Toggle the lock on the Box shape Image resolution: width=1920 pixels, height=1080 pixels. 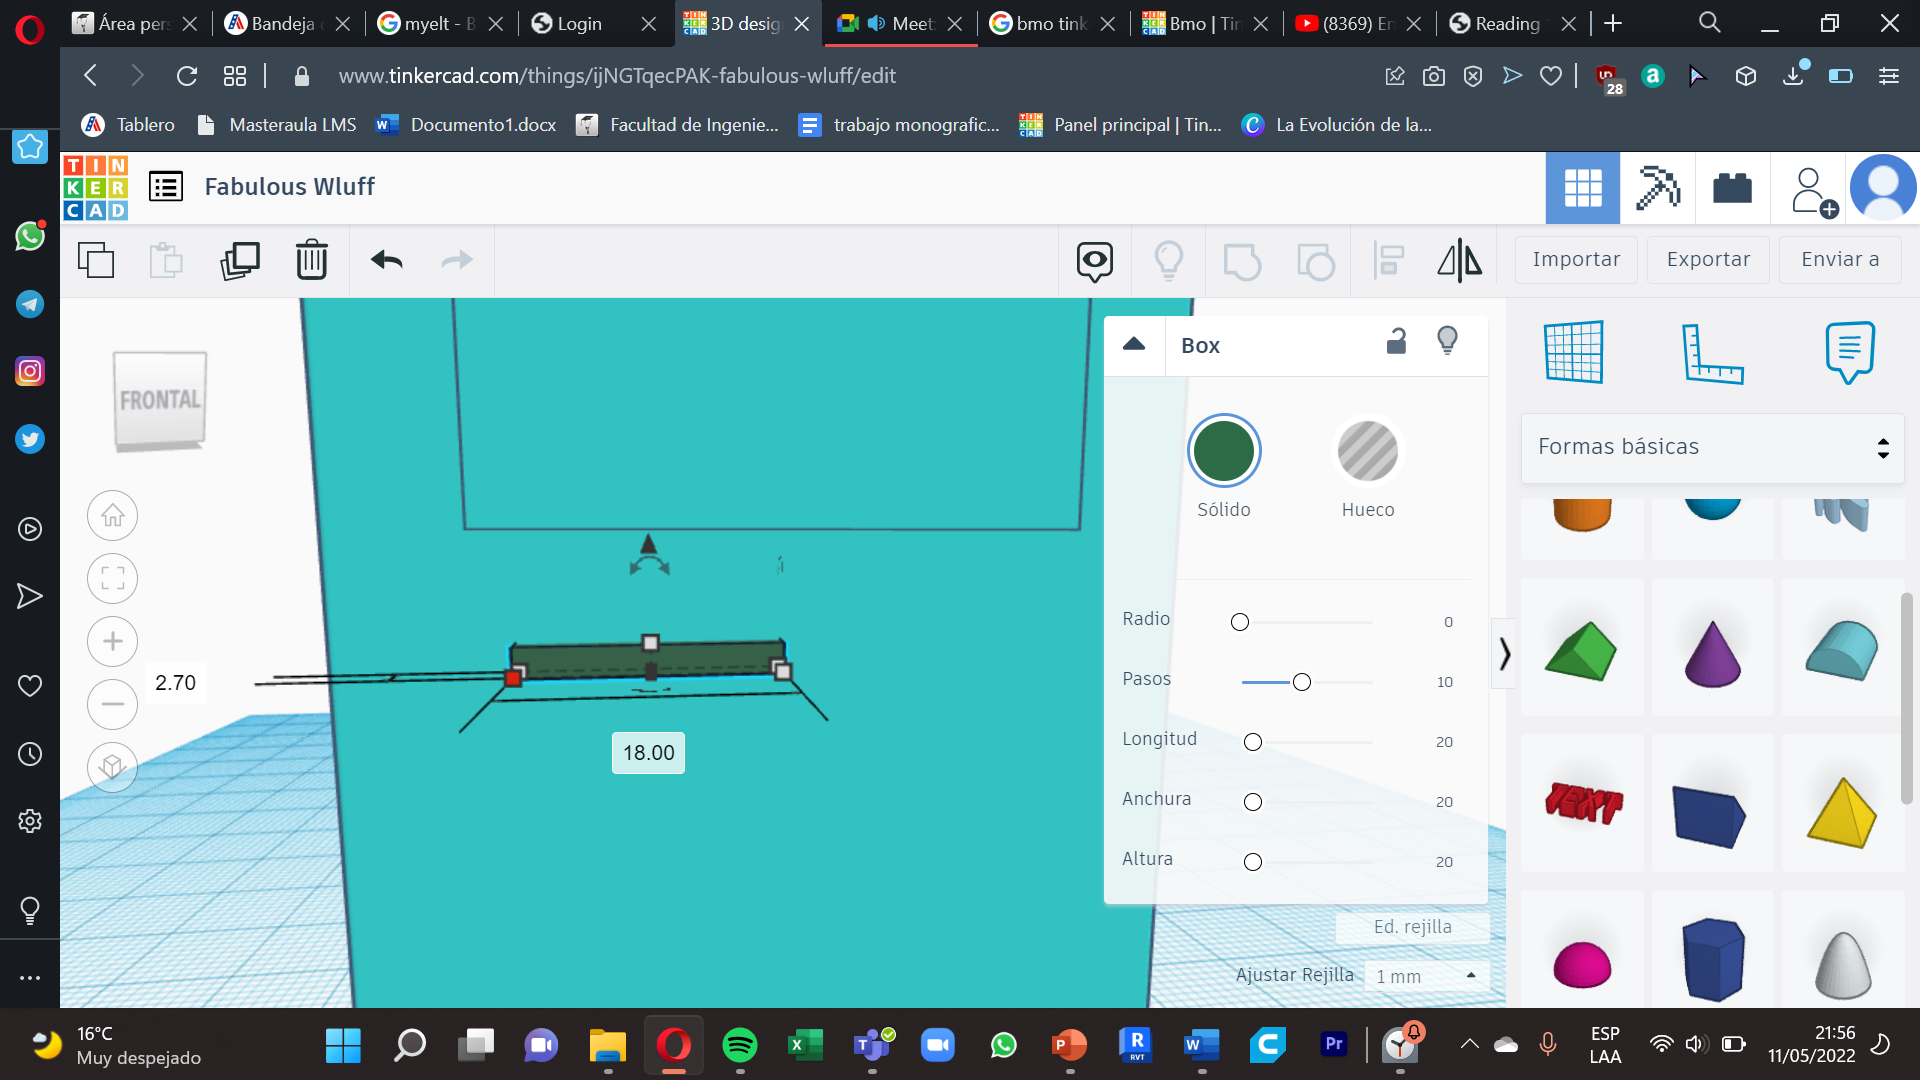point(1396,341)
